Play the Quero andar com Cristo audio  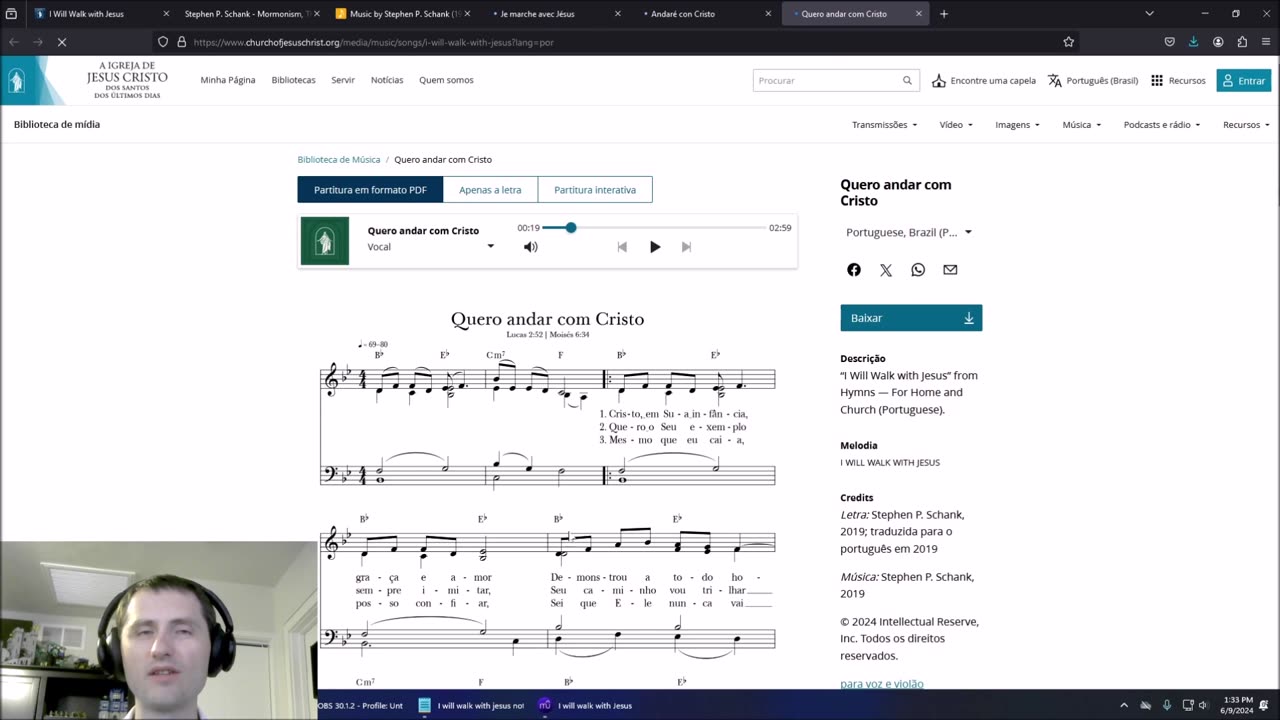pyautogui.click(x=655, y=247)
